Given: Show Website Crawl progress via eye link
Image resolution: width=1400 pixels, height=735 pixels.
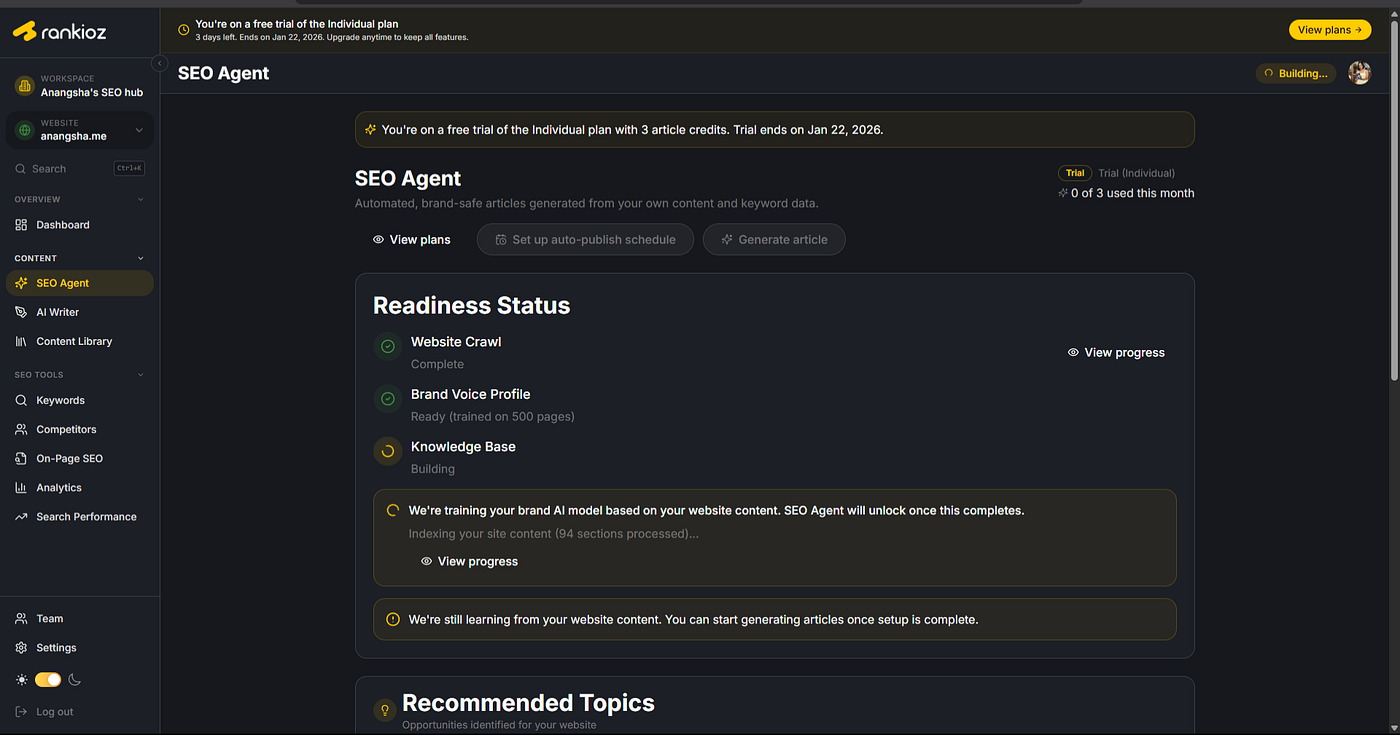Looking at the screenshot, I should coord(1115,352).
